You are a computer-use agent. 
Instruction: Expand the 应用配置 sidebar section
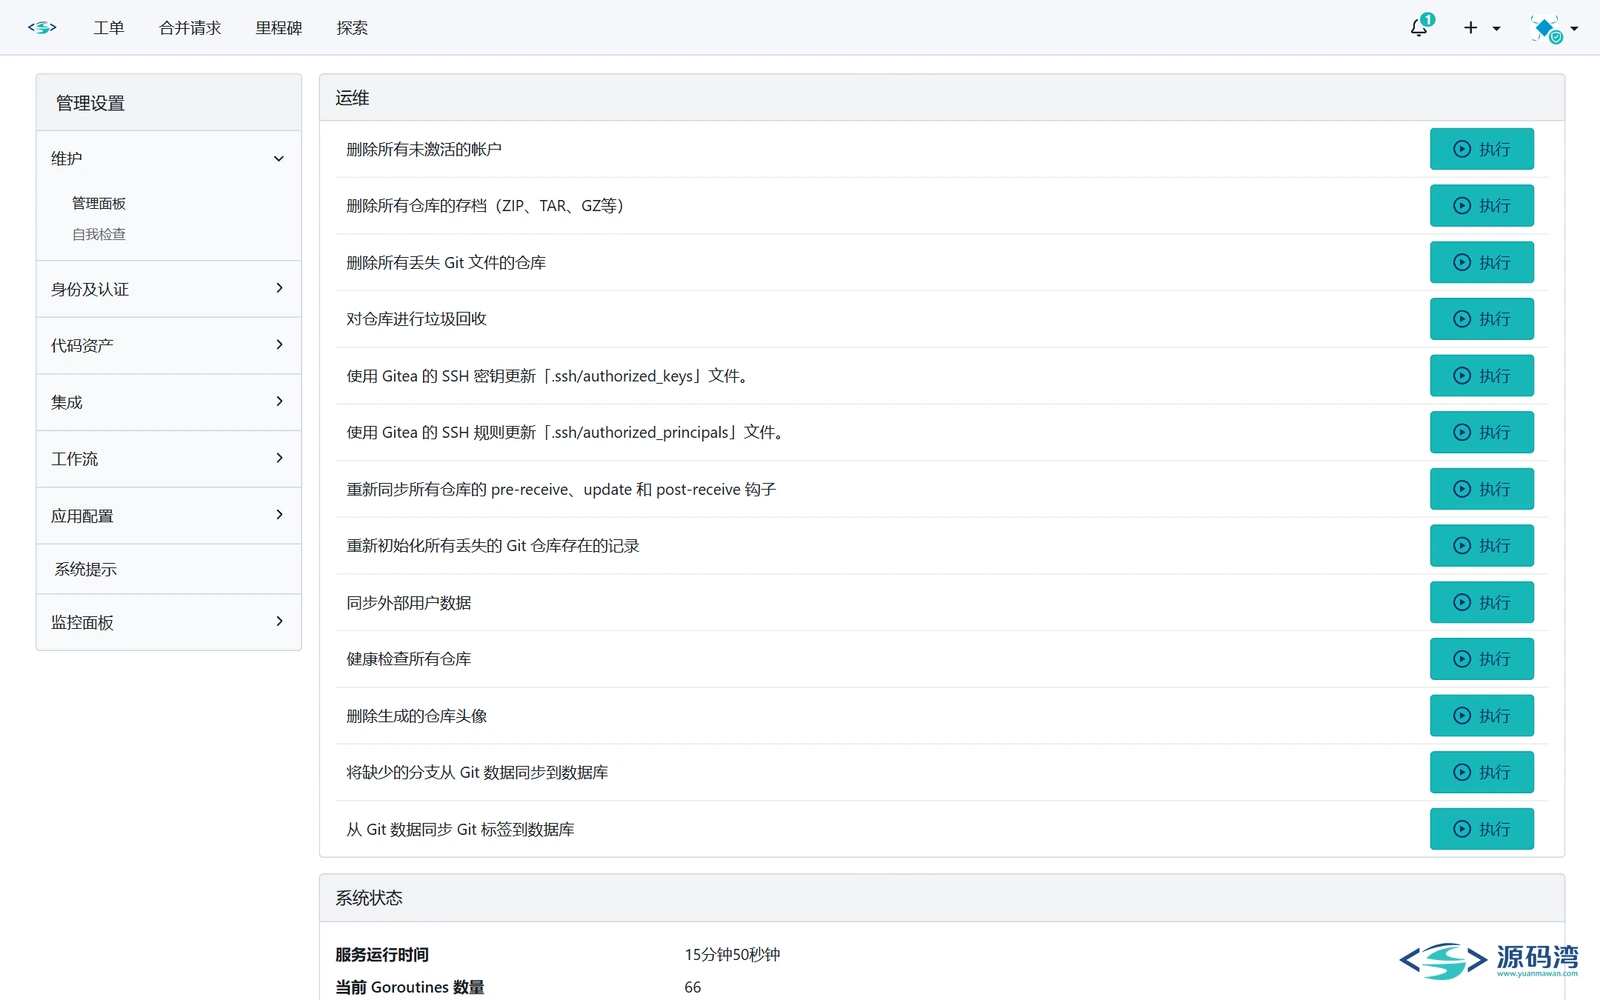coord(168,516)
